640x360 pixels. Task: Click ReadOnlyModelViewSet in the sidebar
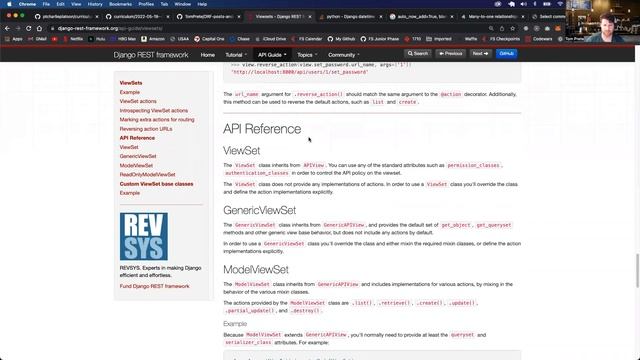click(x=147, y=175)
